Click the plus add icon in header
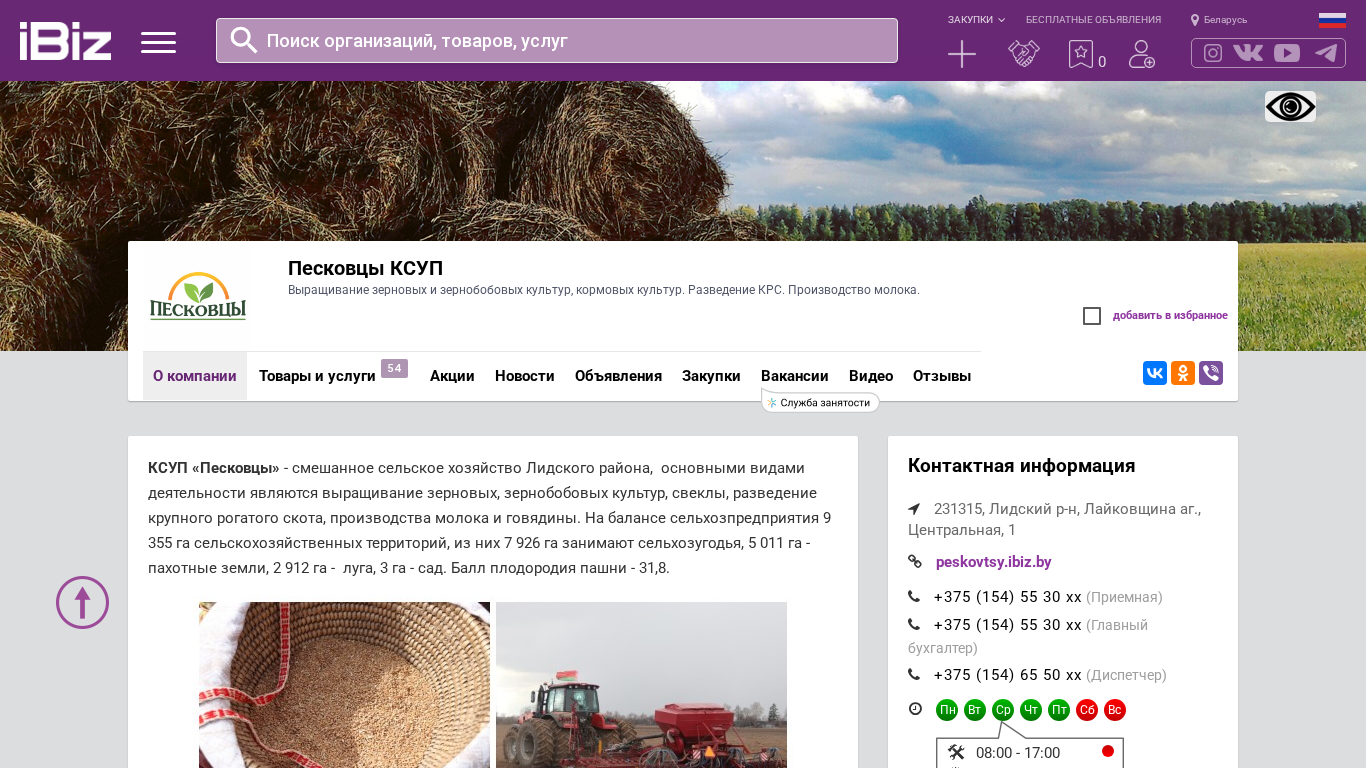Image resolution: width=1366 pixels, height=768 pixels. tap(961, 54)
